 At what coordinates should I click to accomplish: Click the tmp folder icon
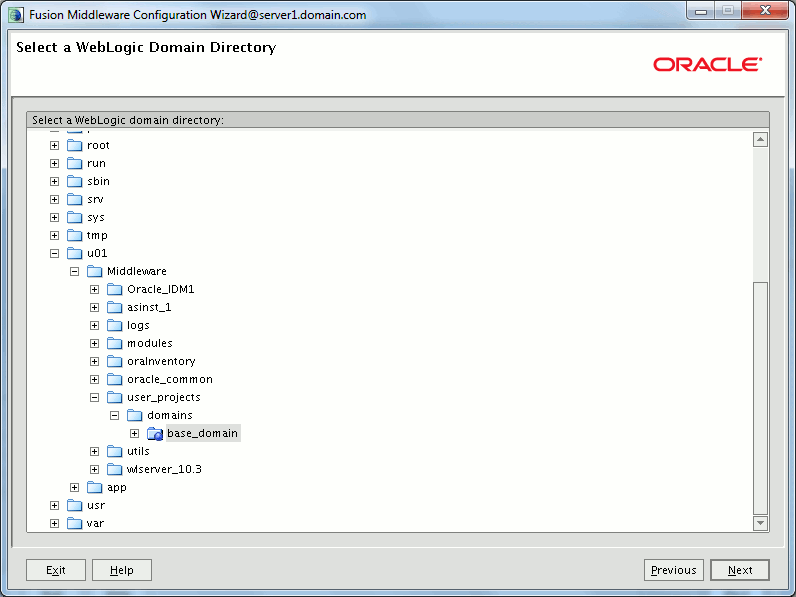click(75, 236)
